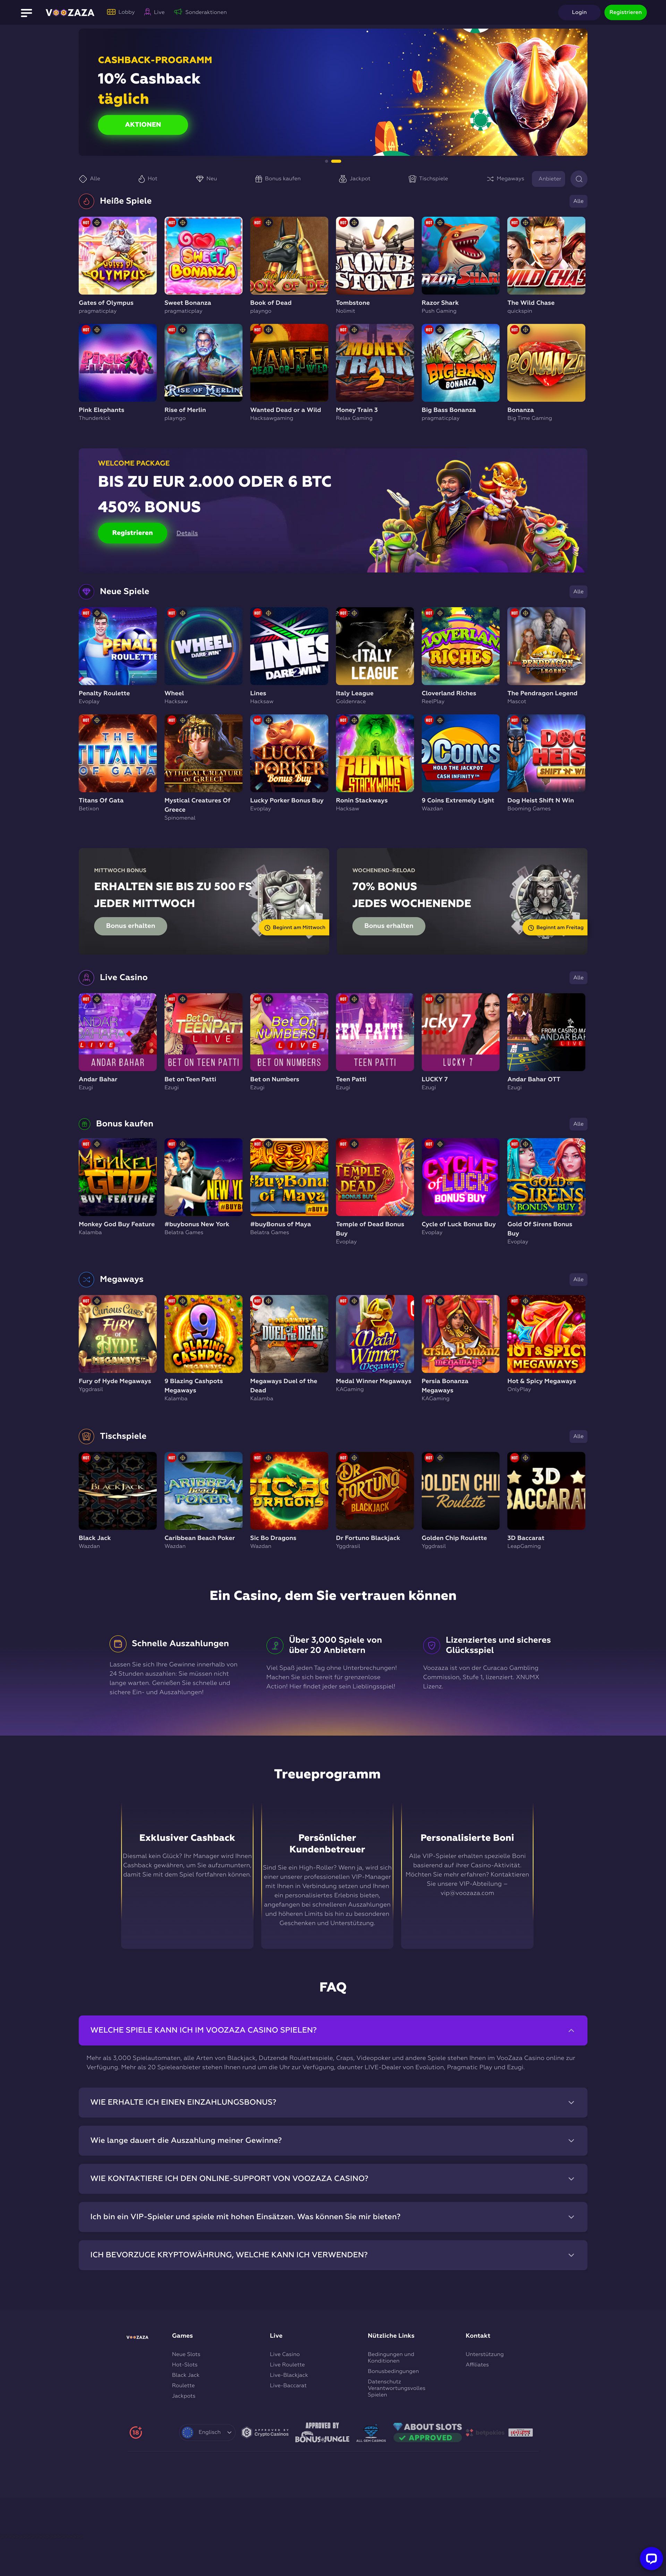Select the first carousel indicator dot
This screenshot has height=2576, width=666.
326,161
